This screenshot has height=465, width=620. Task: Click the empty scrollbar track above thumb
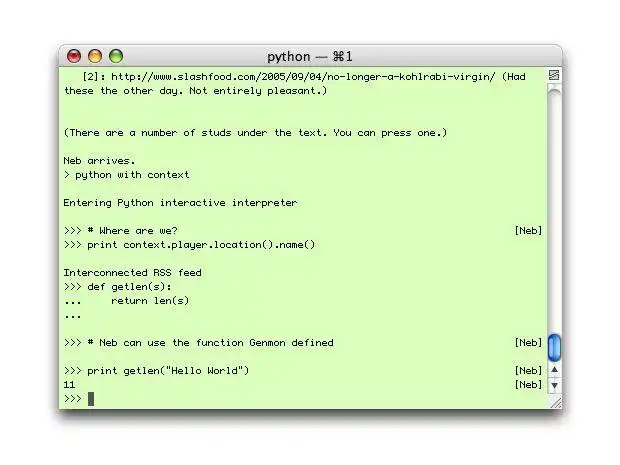(x=554, y=200)
